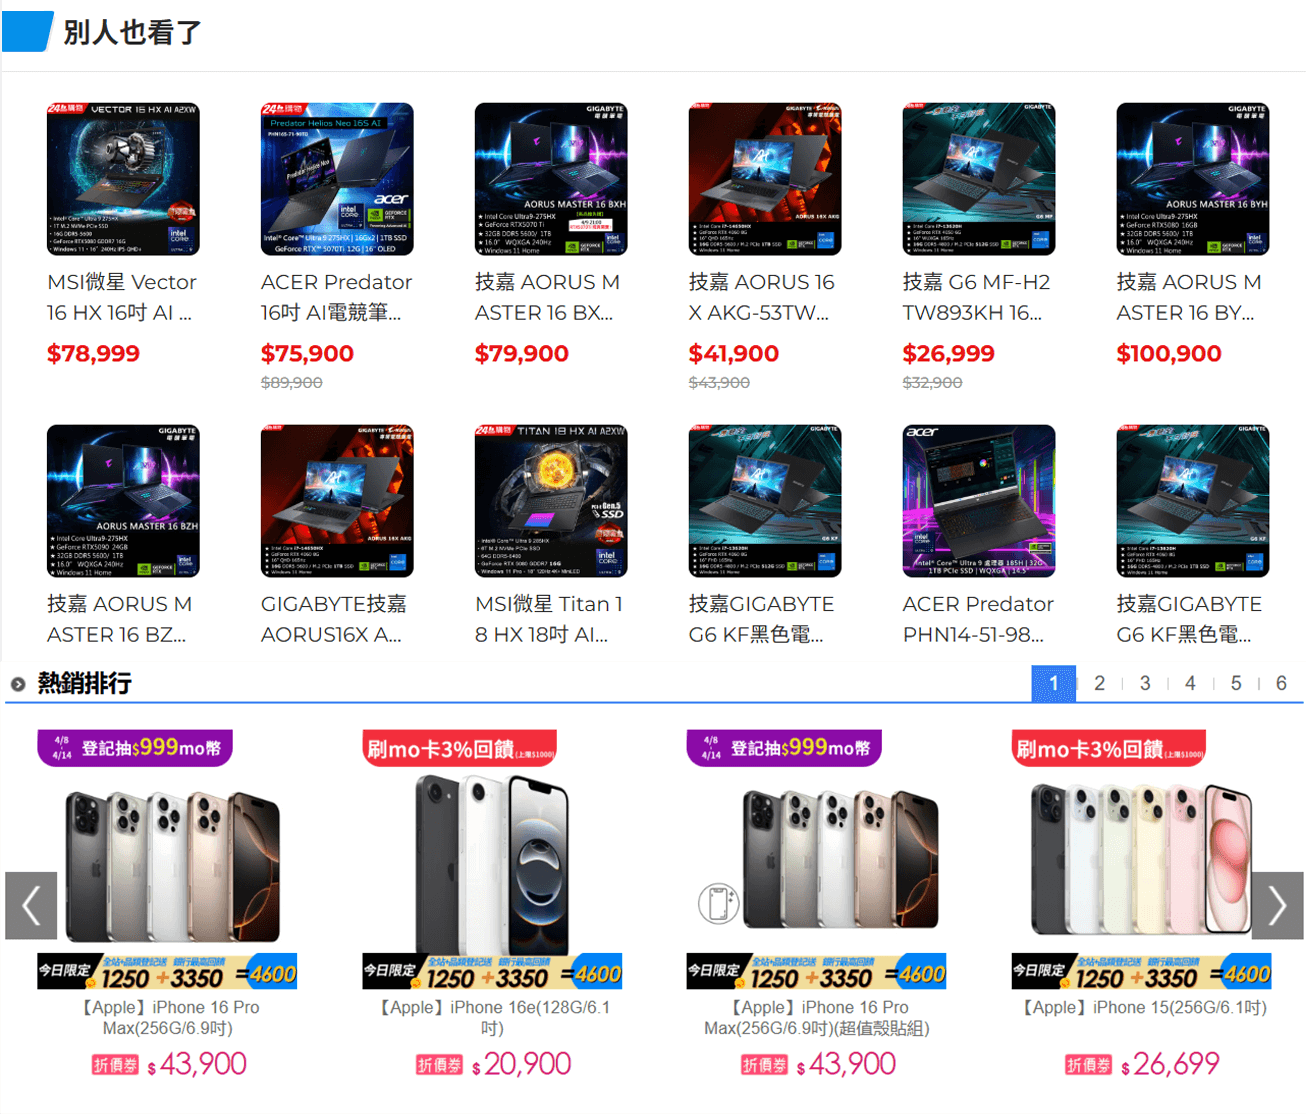Viewport: 1306px width, 1114px height.
Task: Click the left carousel arrow
Action: pos(31,906)
